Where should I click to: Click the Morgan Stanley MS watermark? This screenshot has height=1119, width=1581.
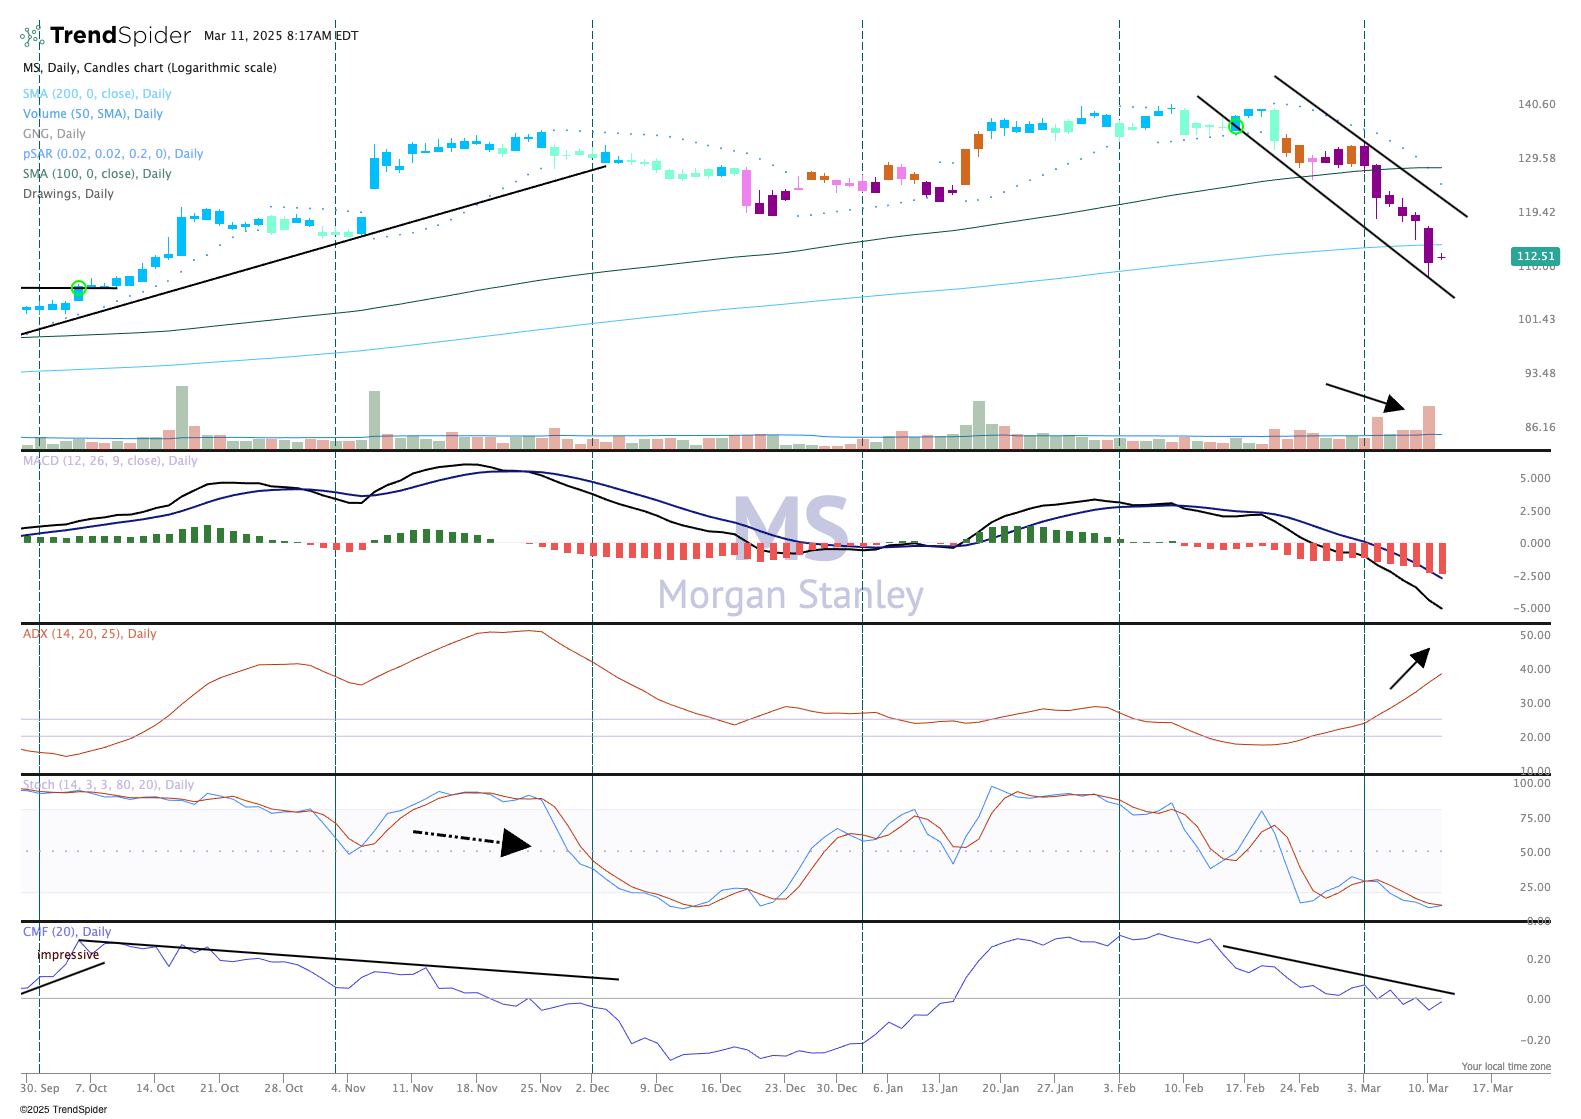point(791,553)
